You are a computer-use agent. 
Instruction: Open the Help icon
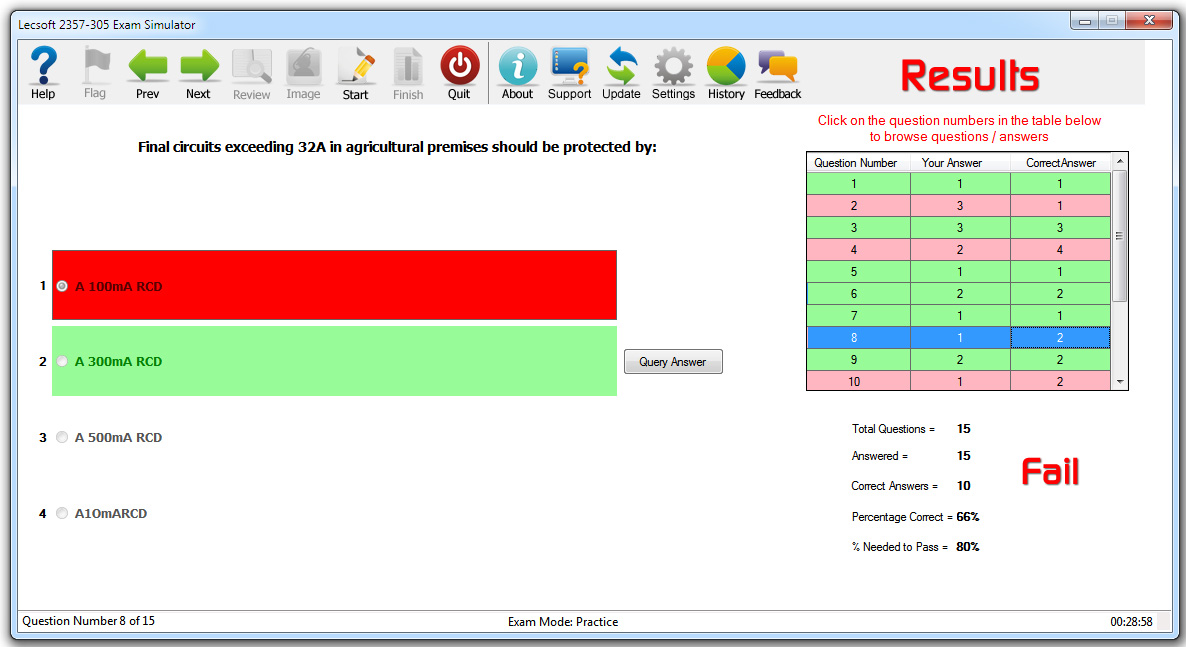pos(43,73)
